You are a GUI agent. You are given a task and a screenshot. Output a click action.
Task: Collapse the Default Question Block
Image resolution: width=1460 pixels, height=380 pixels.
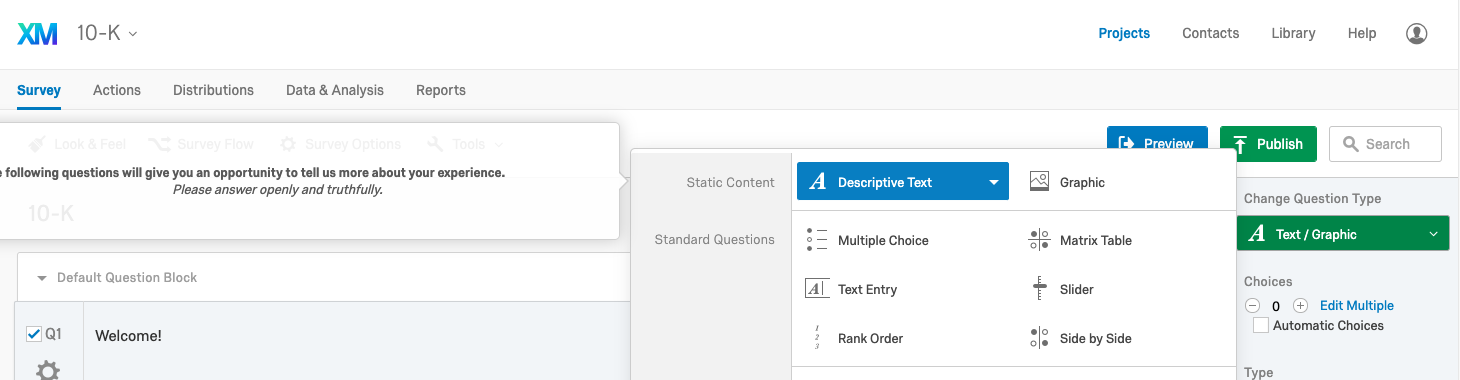click(43, 278)
